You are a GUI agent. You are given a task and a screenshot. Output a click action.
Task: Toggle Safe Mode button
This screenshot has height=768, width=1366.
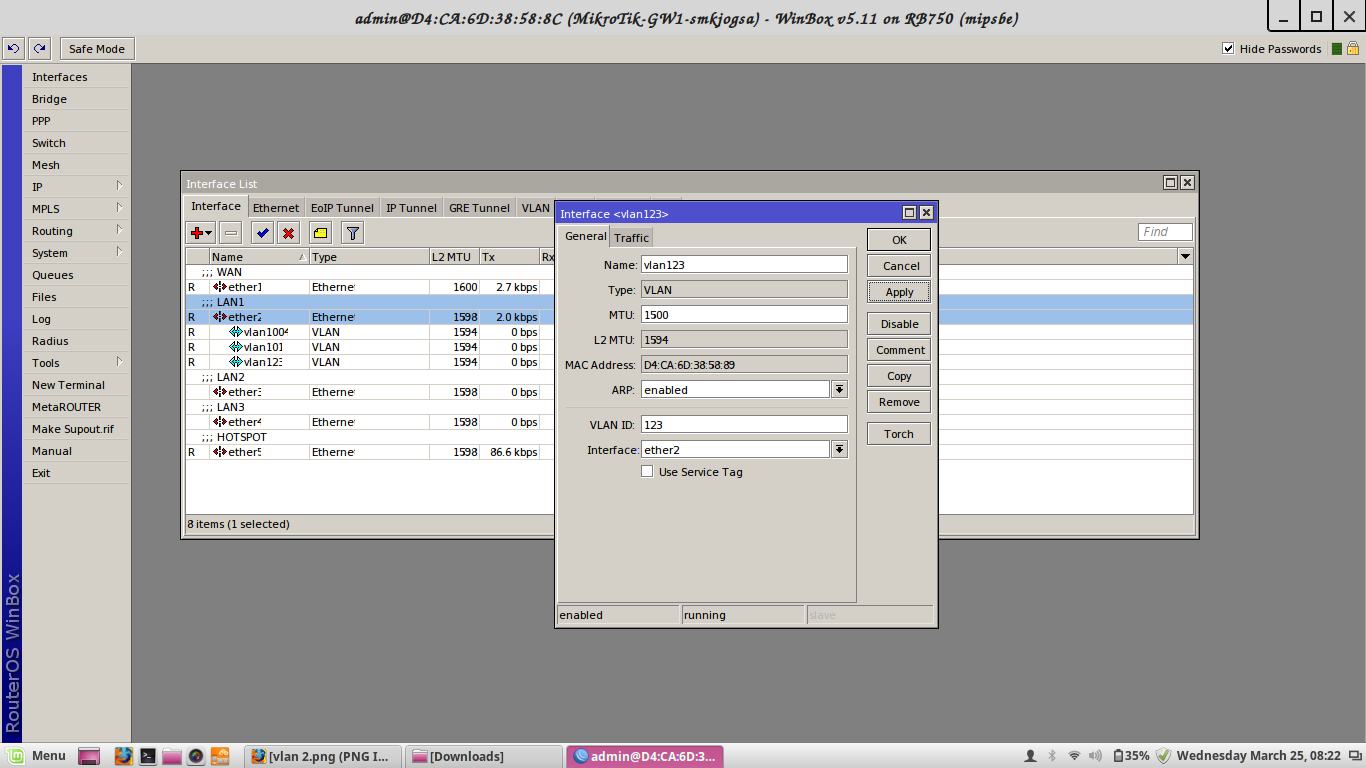pyautogui.click(x=97, y=49)
